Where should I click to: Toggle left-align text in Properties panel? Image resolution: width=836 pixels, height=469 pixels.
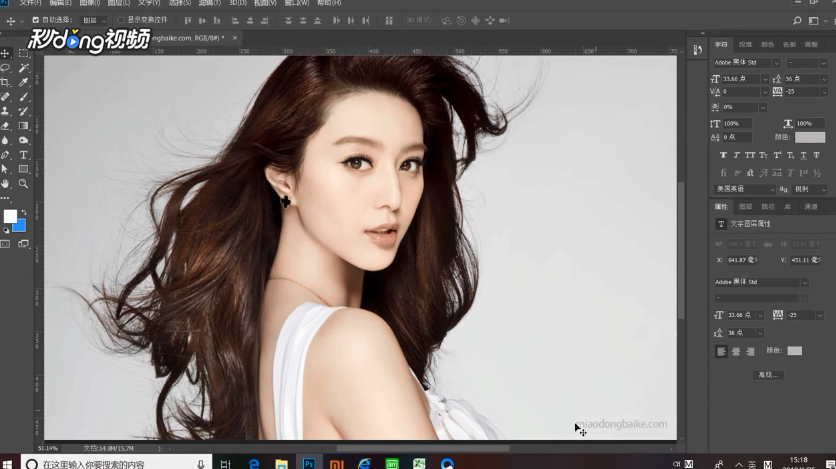721,351
